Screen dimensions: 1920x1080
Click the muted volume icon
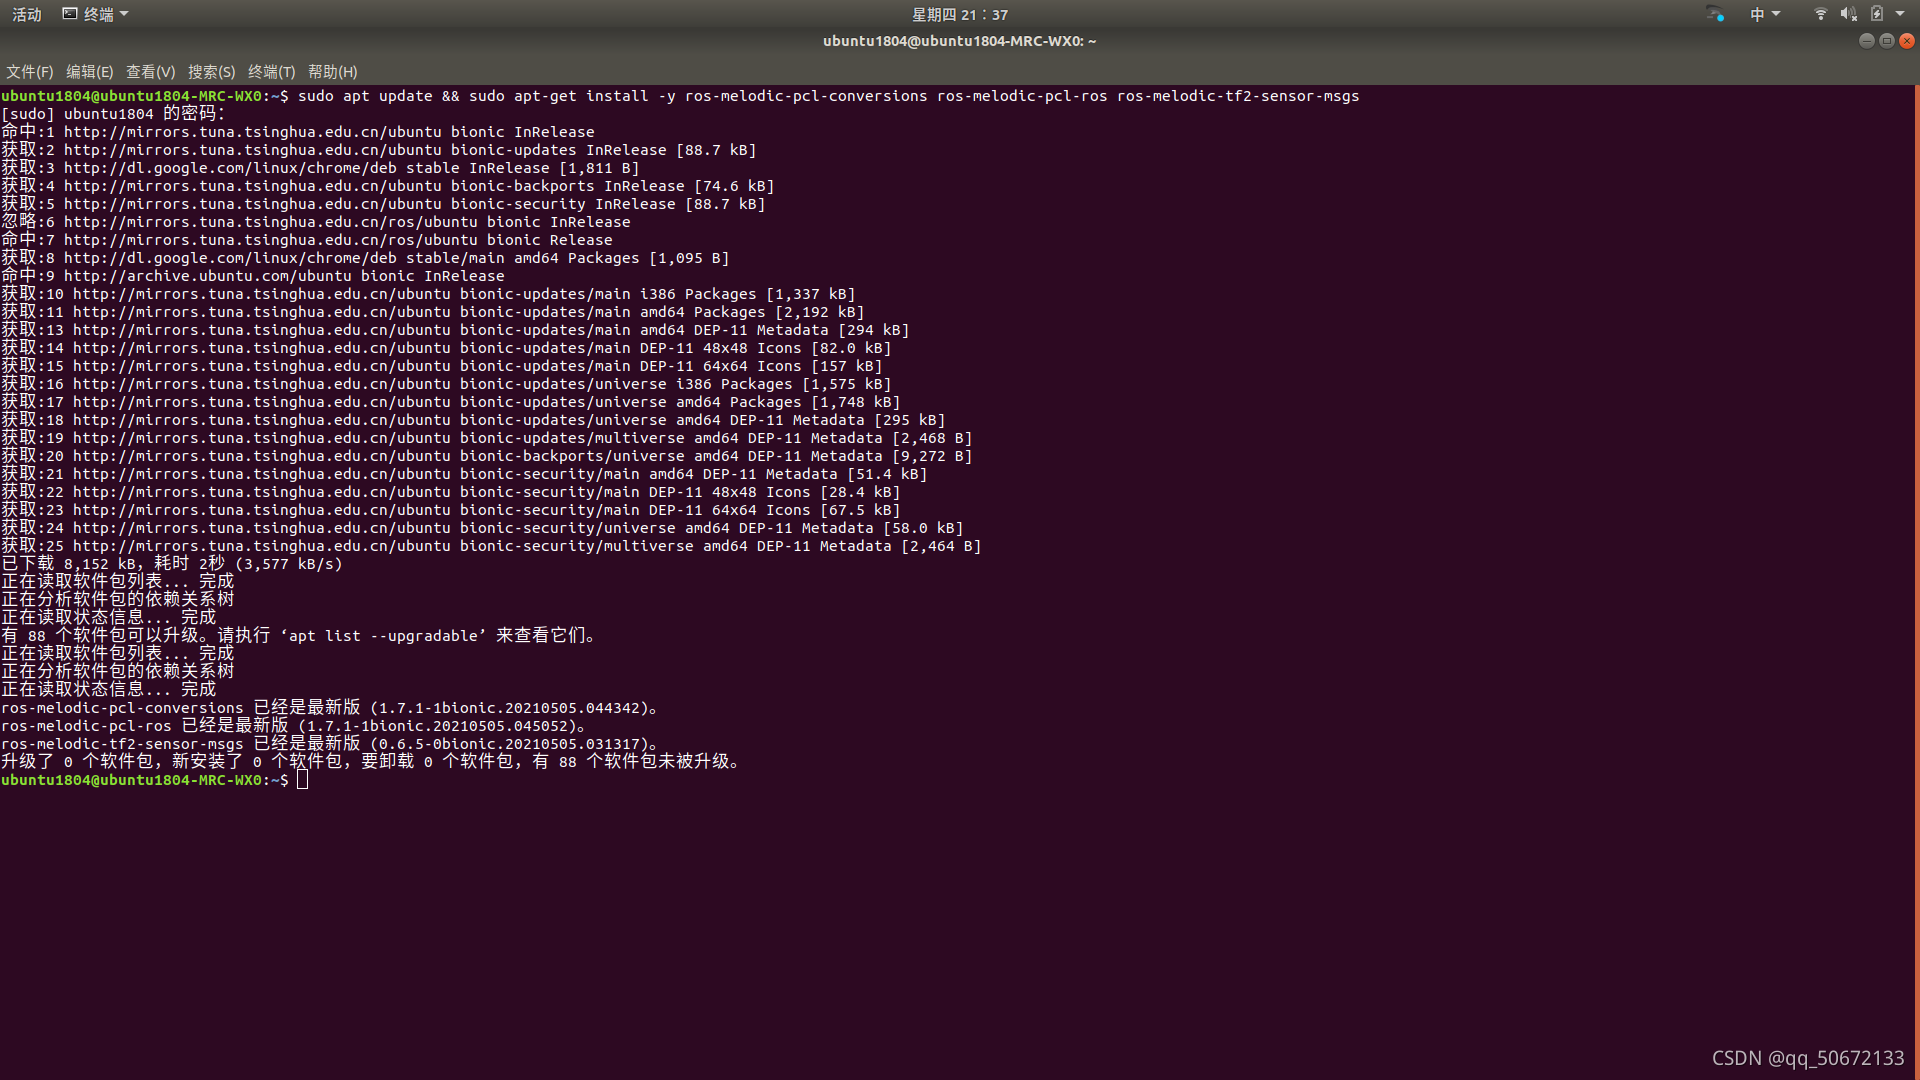(x=1848, y=14)
